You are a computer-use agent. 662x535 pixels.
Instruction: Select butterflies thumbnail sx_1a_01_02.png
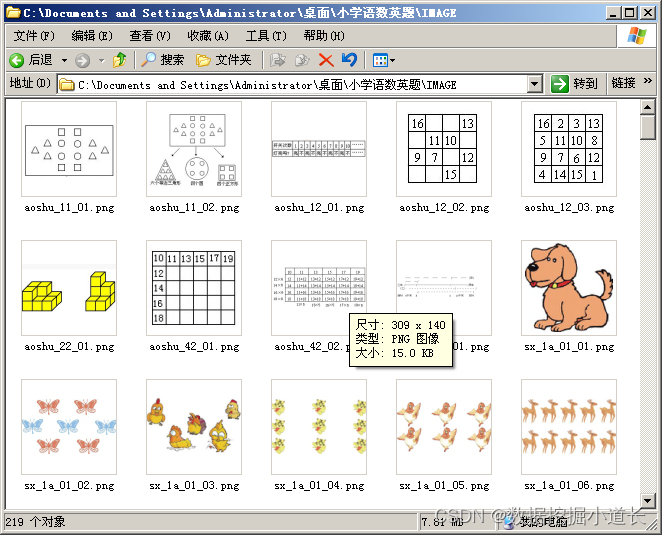pyautogui.click(x=69, y=427)
